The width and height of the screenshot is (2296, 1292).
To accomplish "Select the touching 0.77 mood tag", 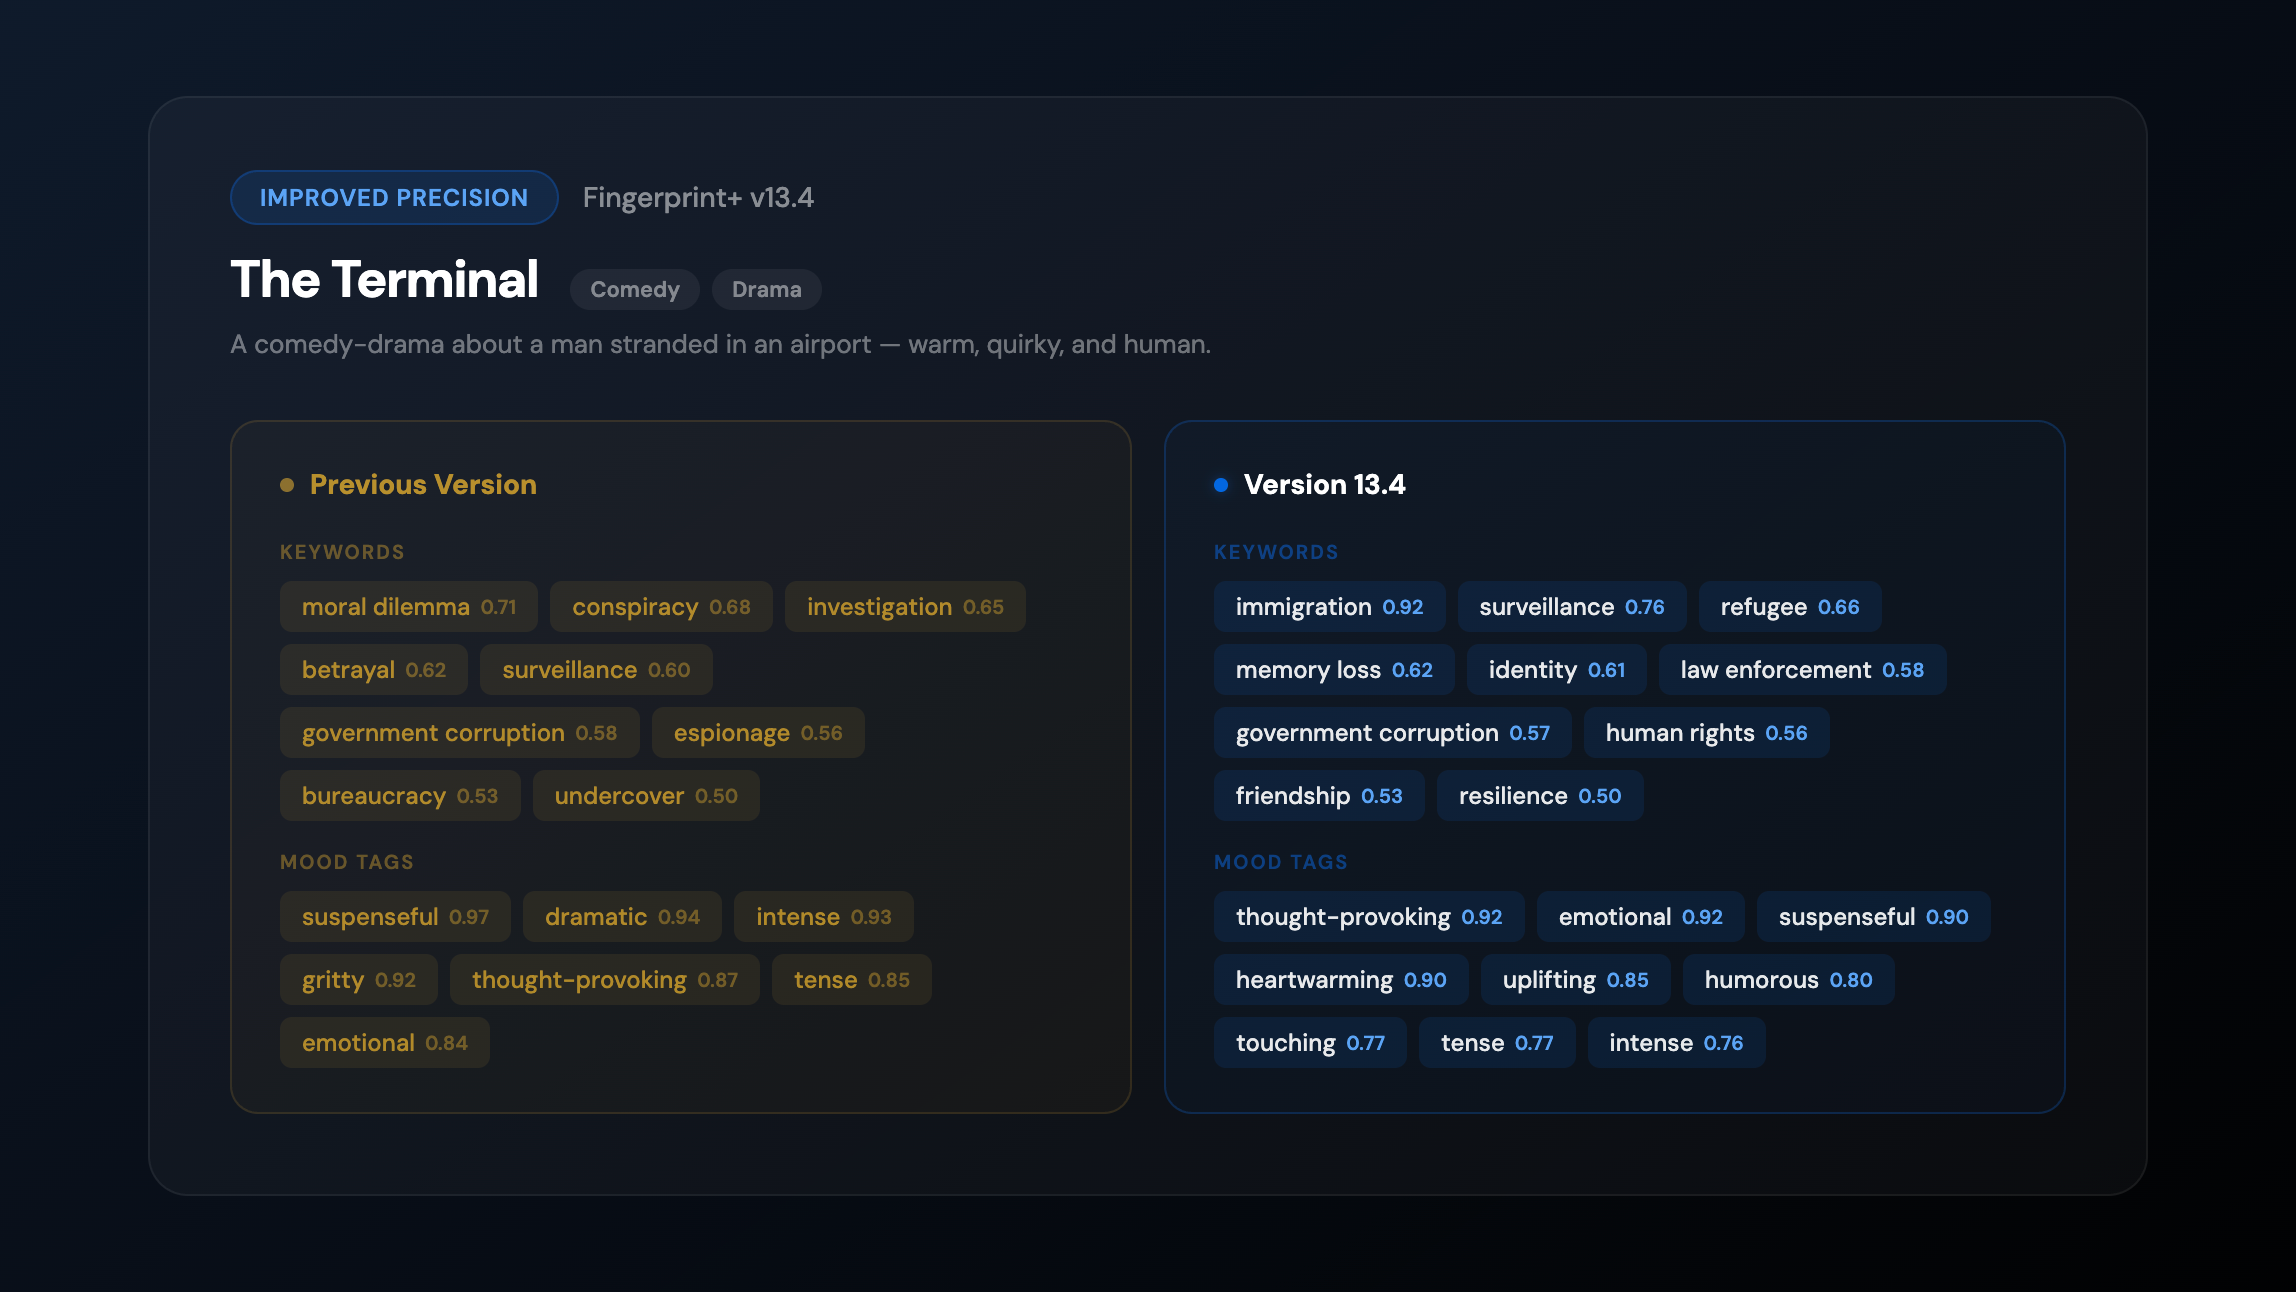I will [1309, 1043].
